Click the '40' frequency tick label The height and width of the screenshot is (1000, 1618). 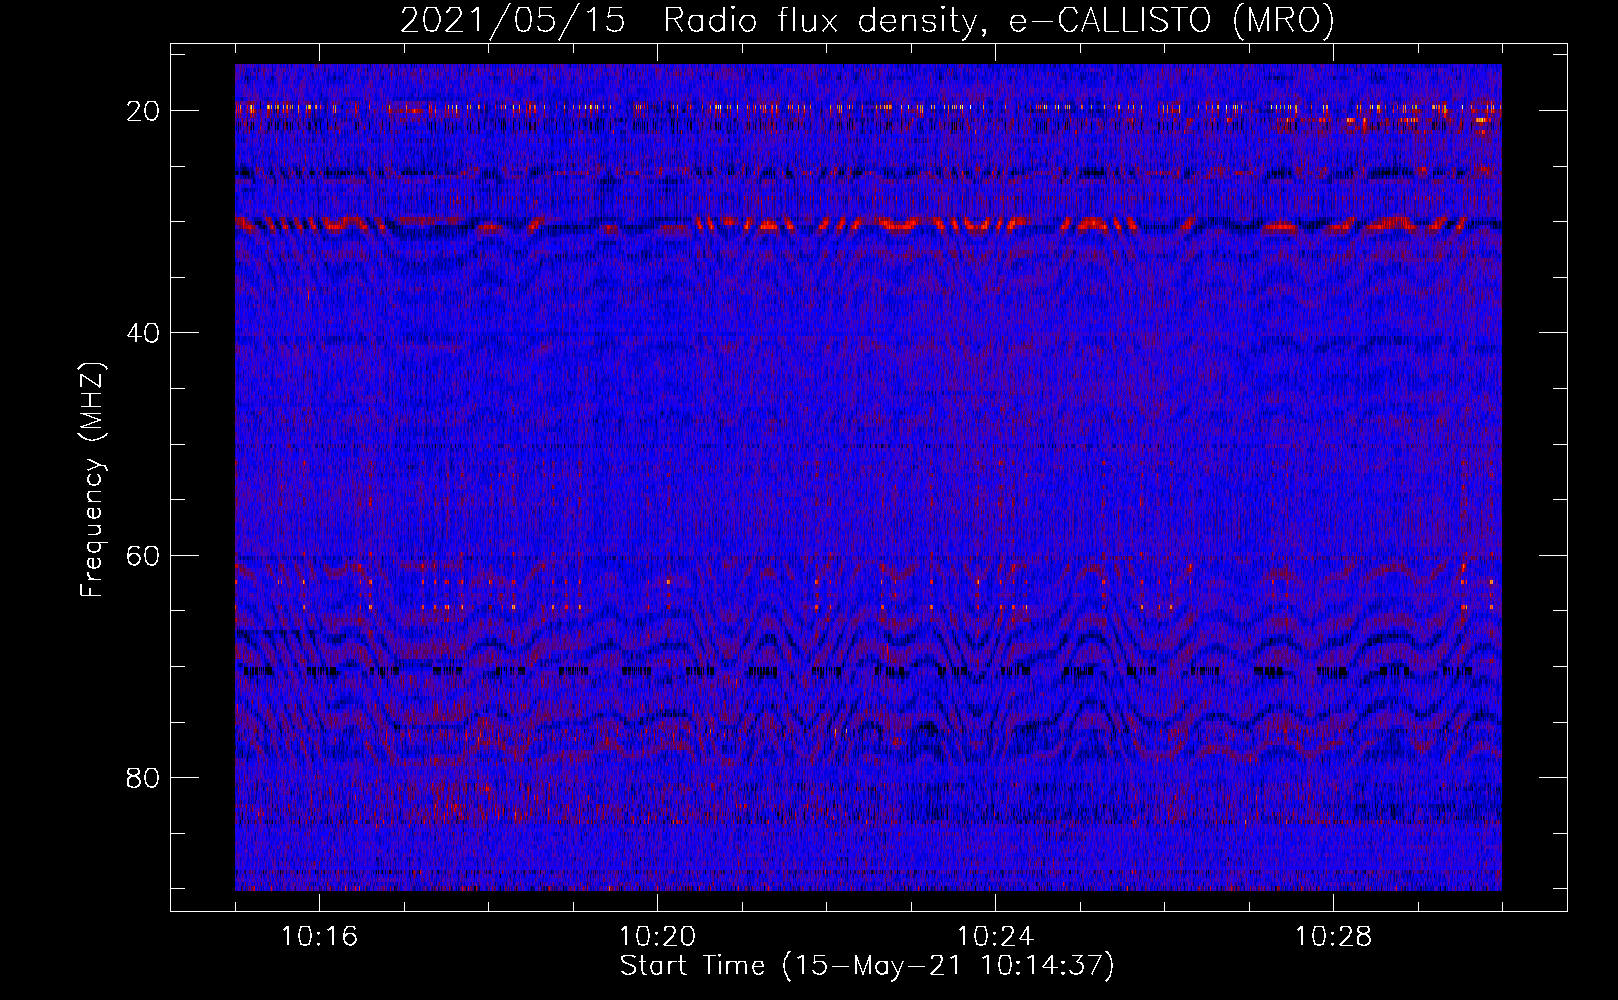143,333
